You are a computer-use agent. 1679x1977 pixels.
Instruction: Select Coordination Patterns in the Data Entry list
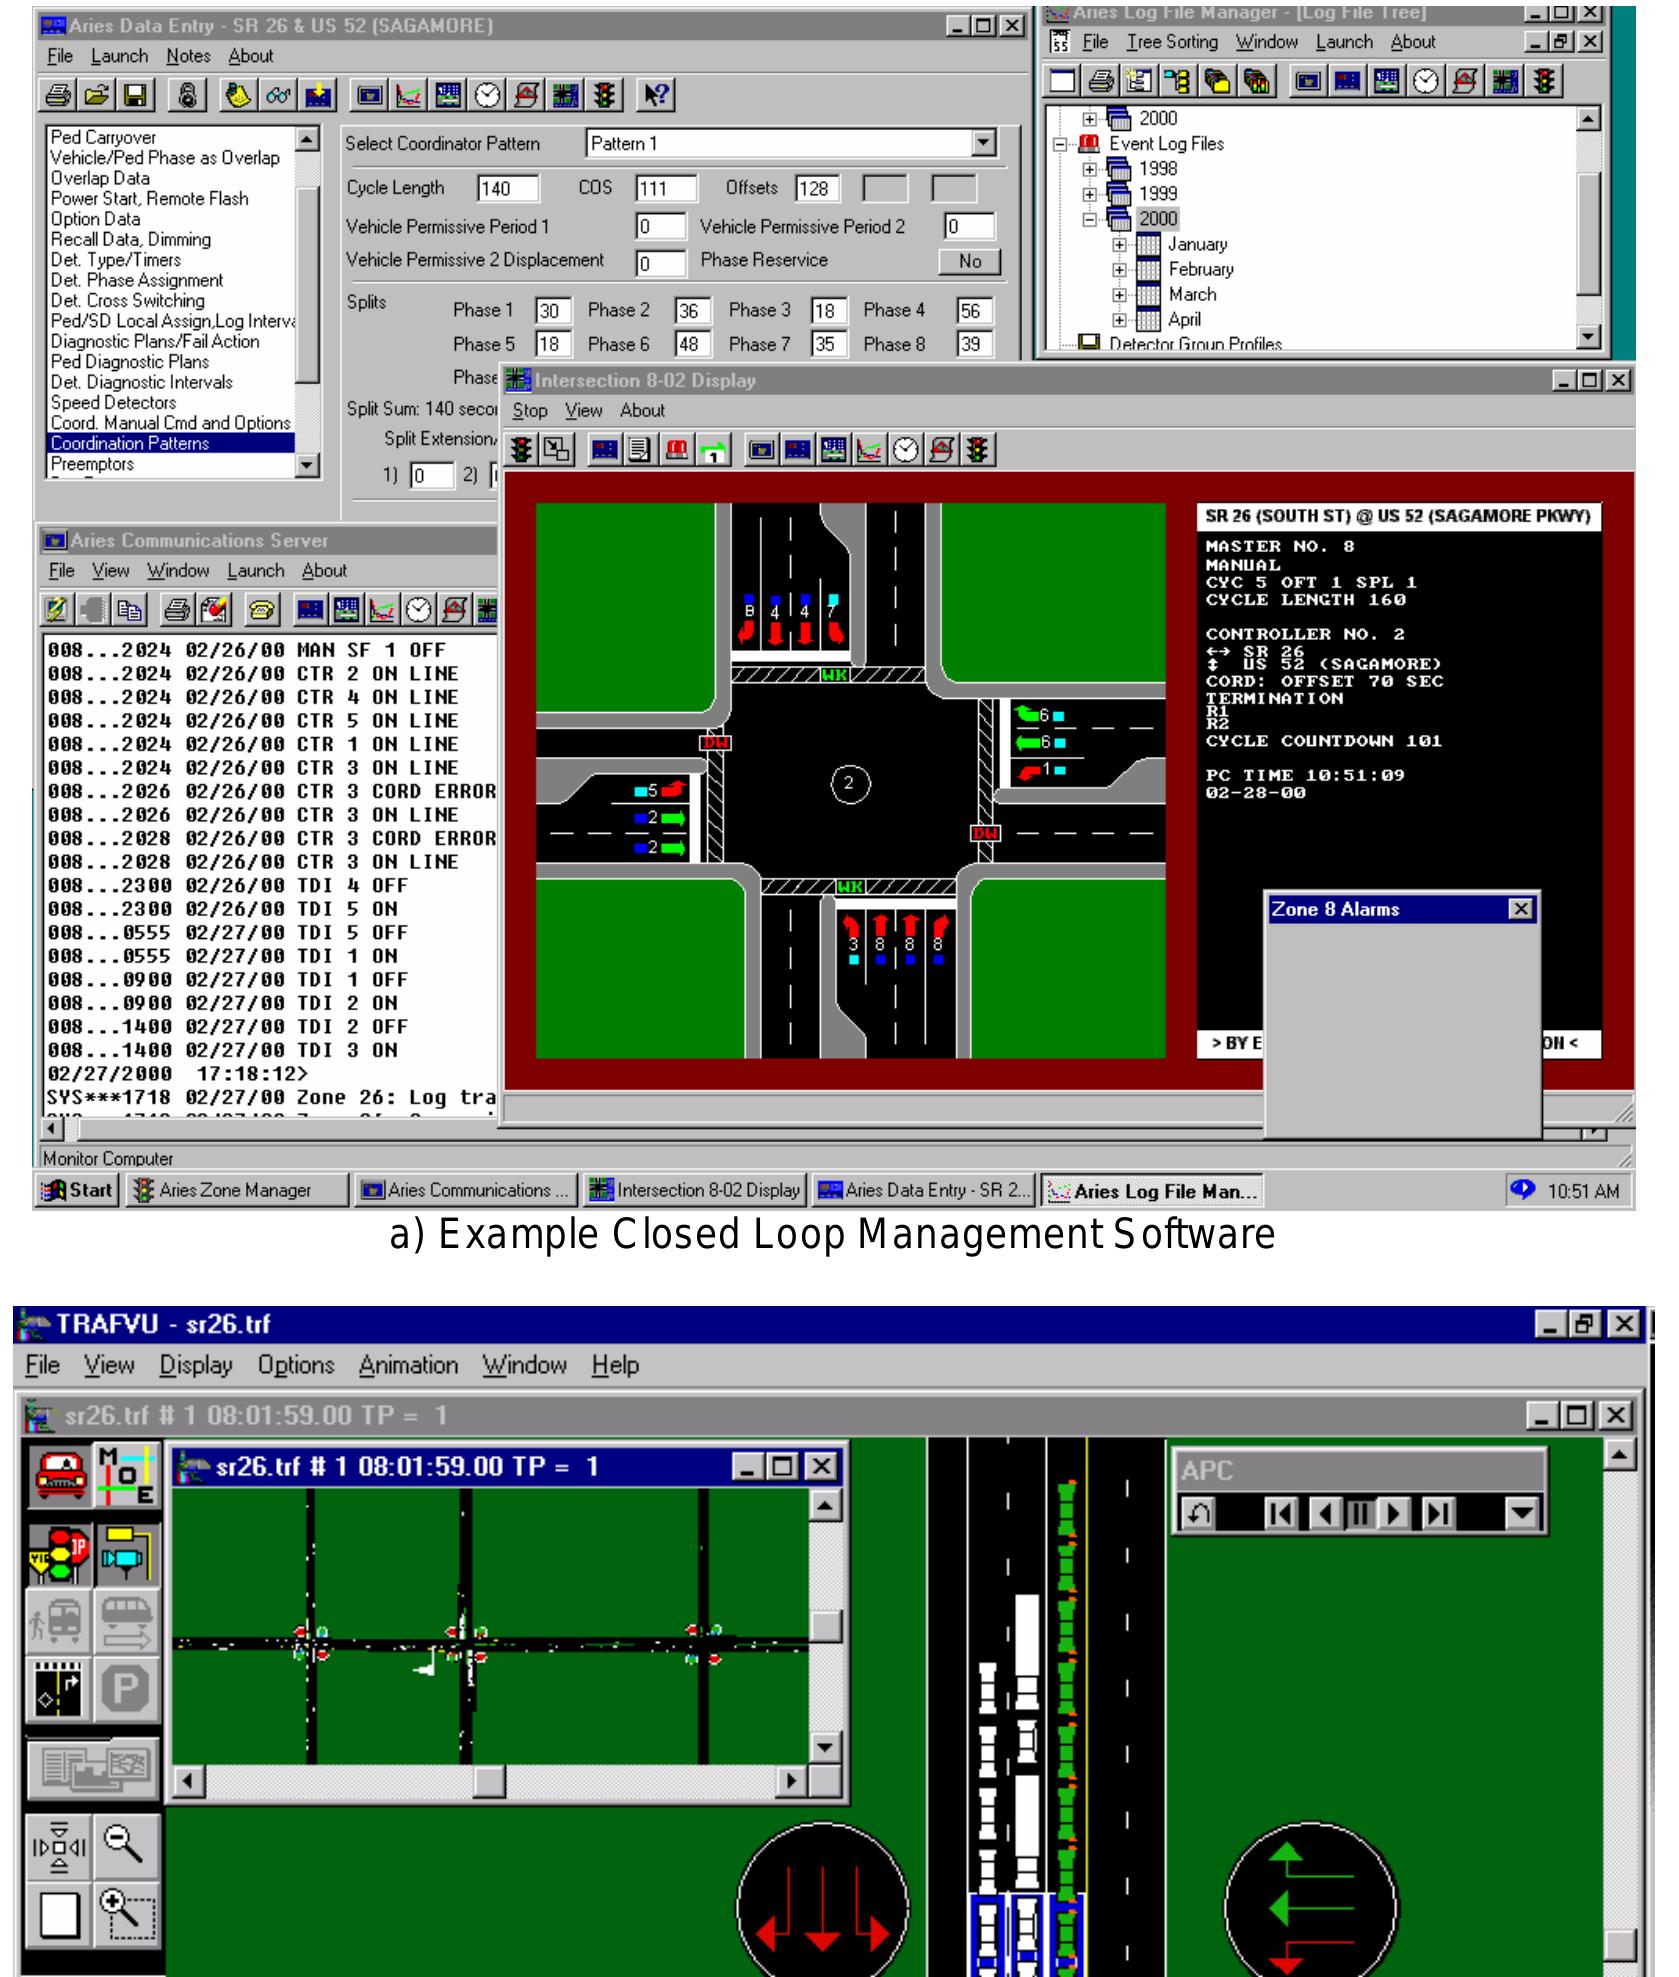click(x=171, y=443)
